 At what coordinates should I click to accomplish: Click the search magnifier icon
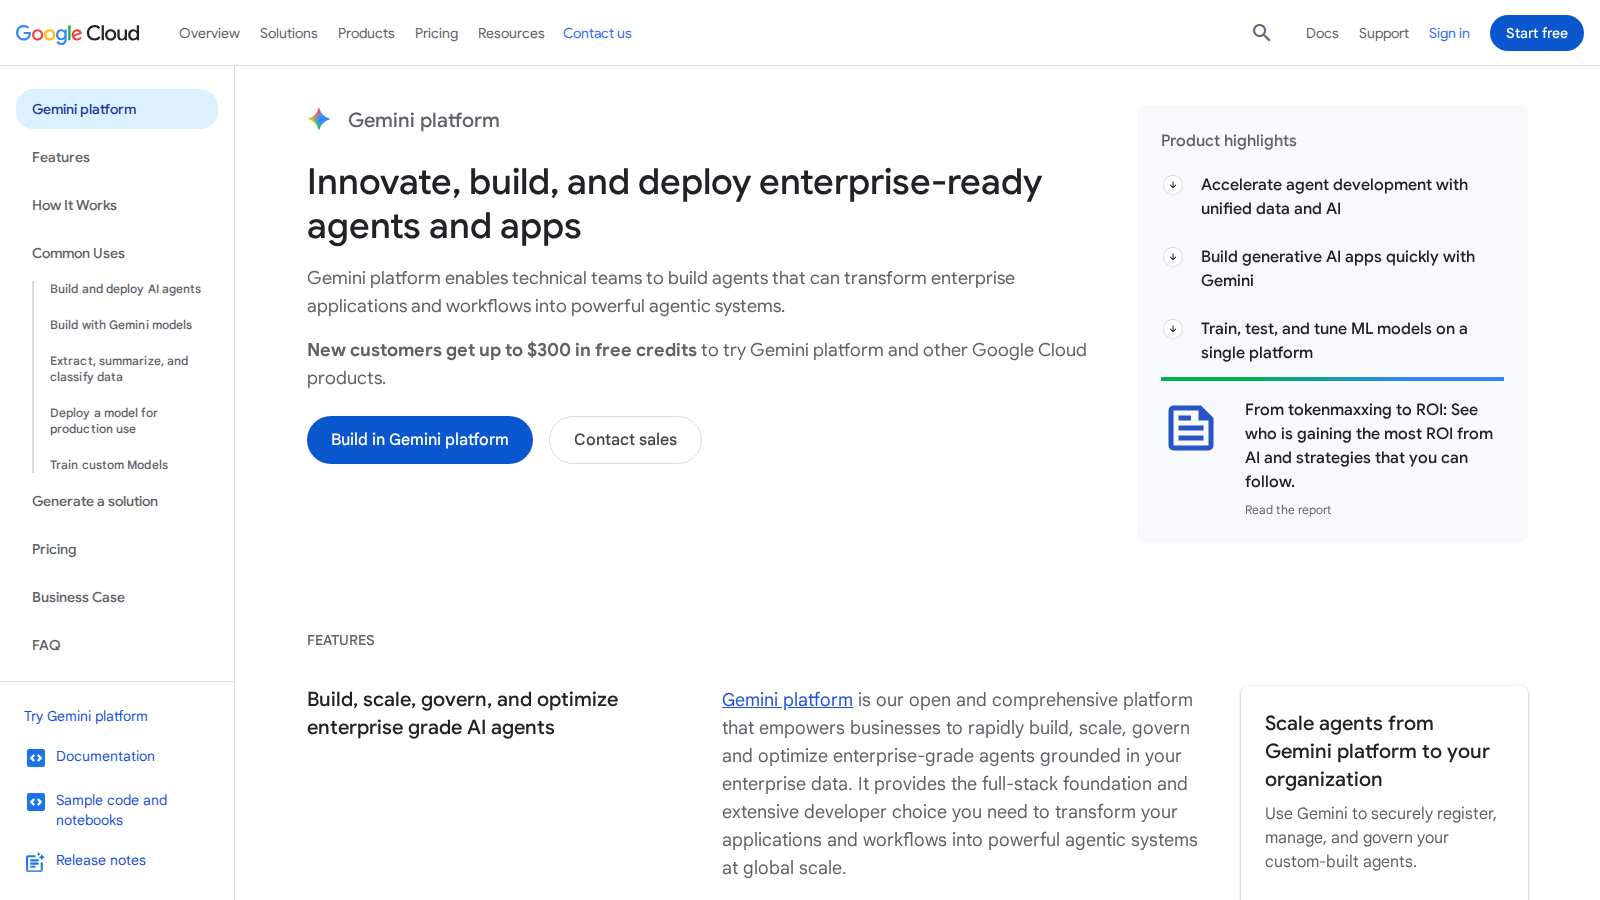(1262, 33)
